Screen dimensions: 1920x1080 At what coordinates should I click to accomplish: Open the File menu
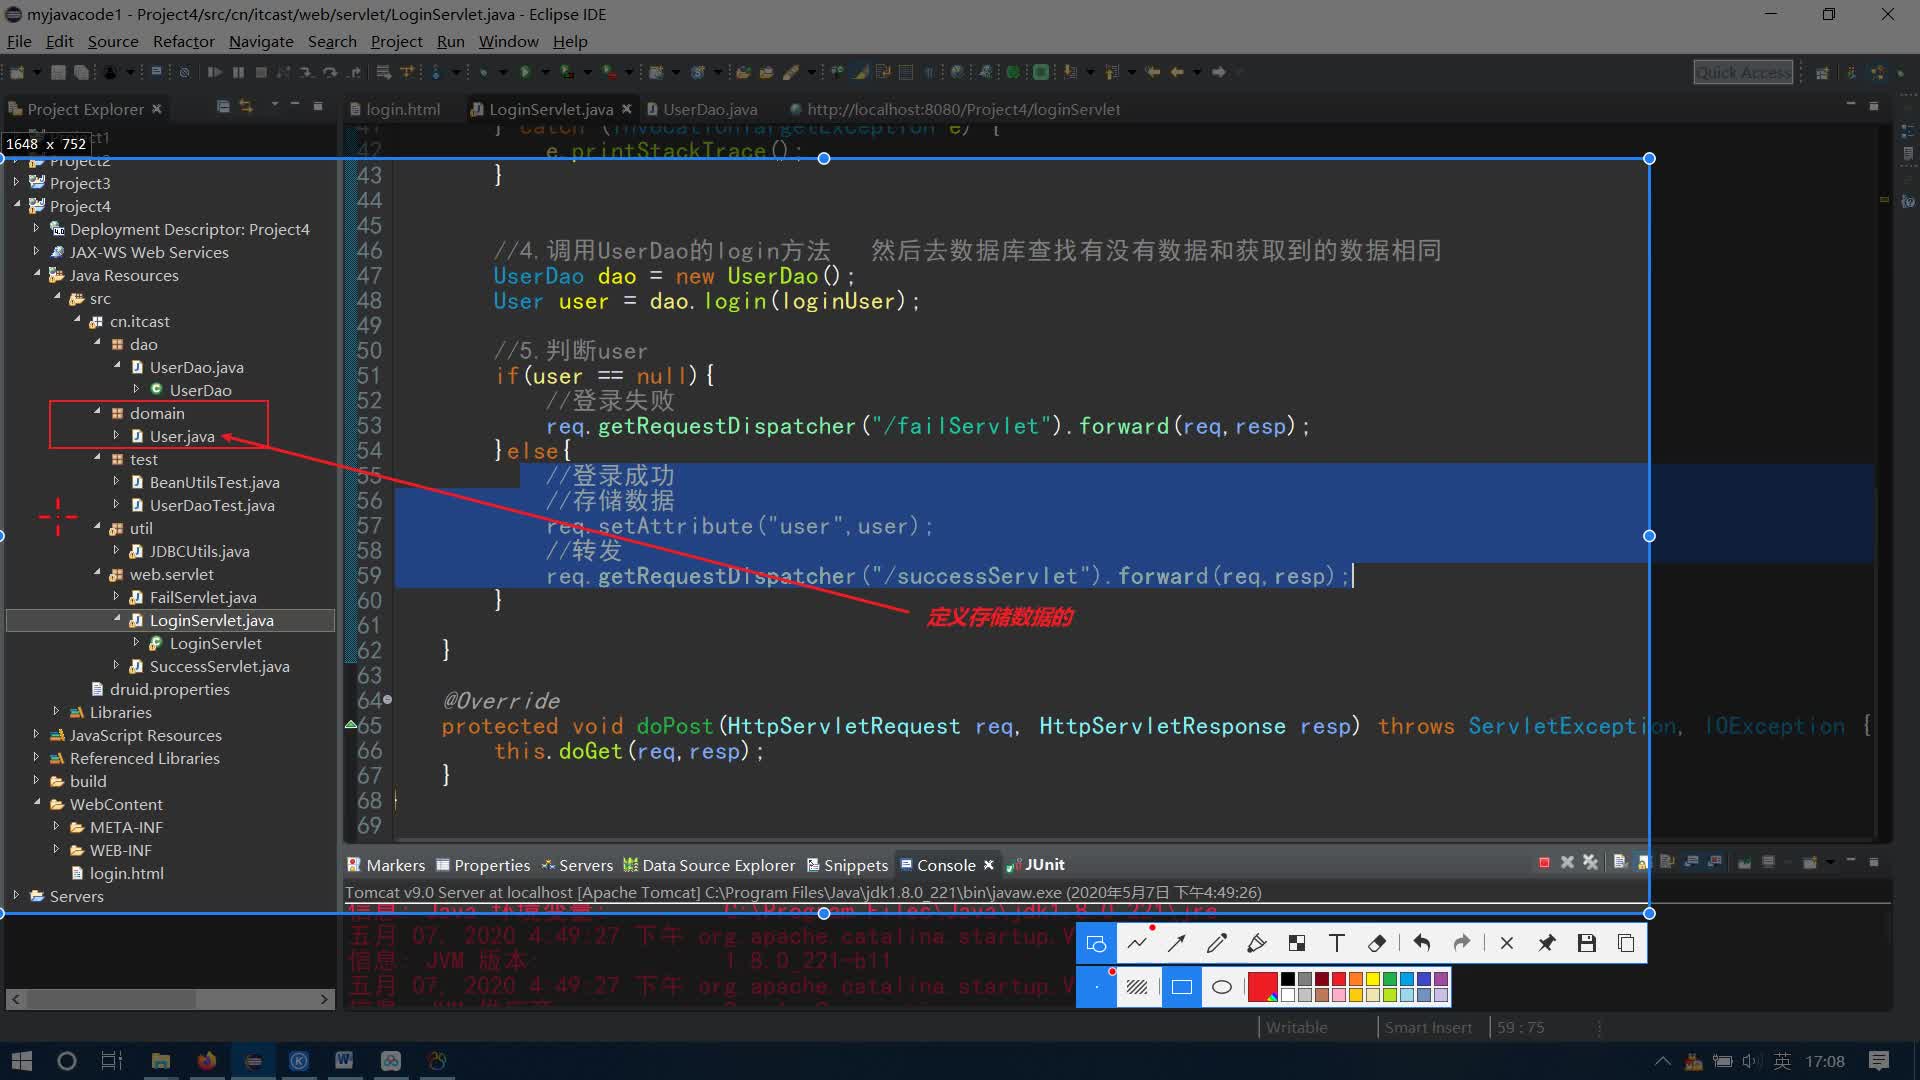pos(19,41)
